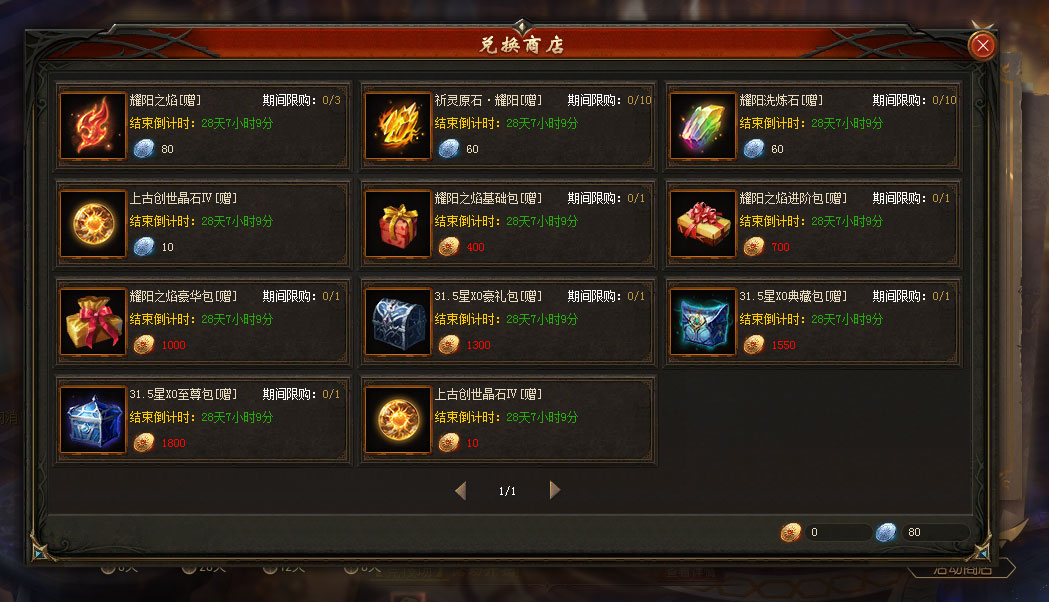Click the 1550 price of 31.5星XO典藏包
Screen dimensions: 1049x602
coord(783,345)
